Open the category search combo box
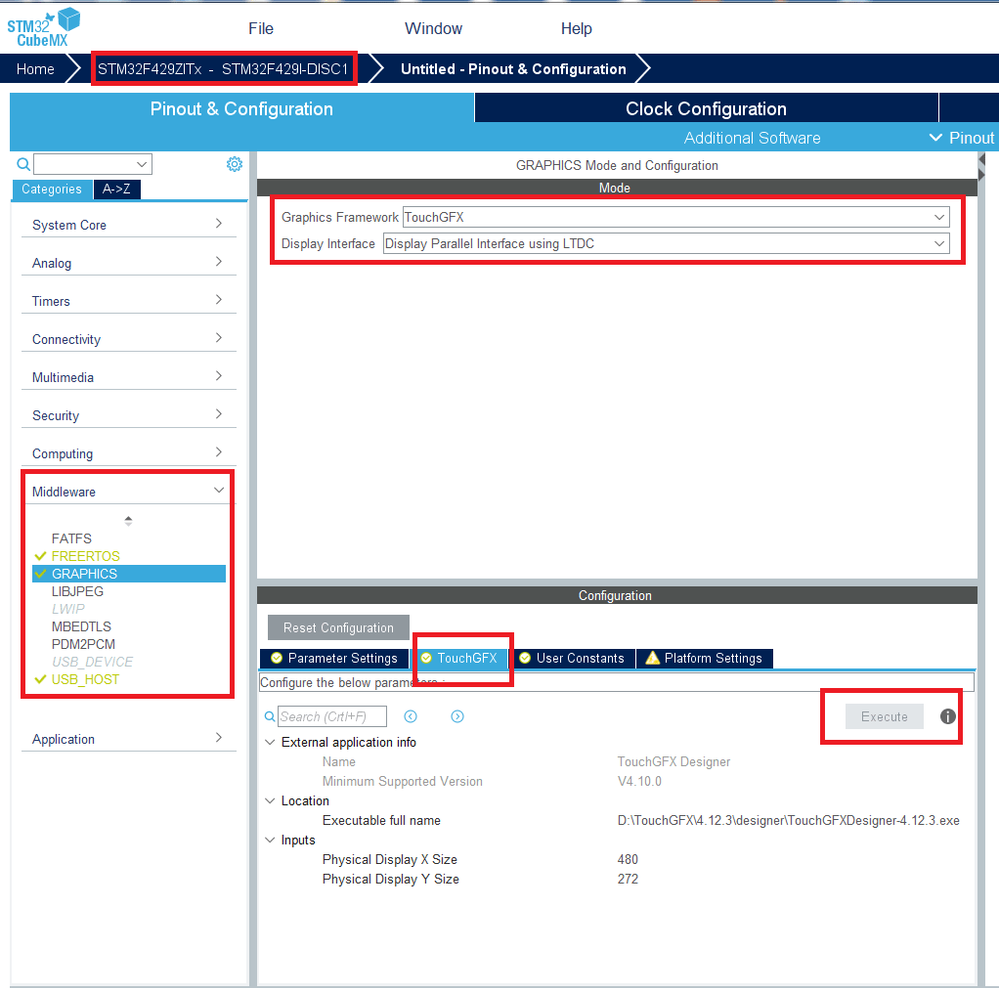This screenshot has height=988, width=999. (x=93, y=164)
